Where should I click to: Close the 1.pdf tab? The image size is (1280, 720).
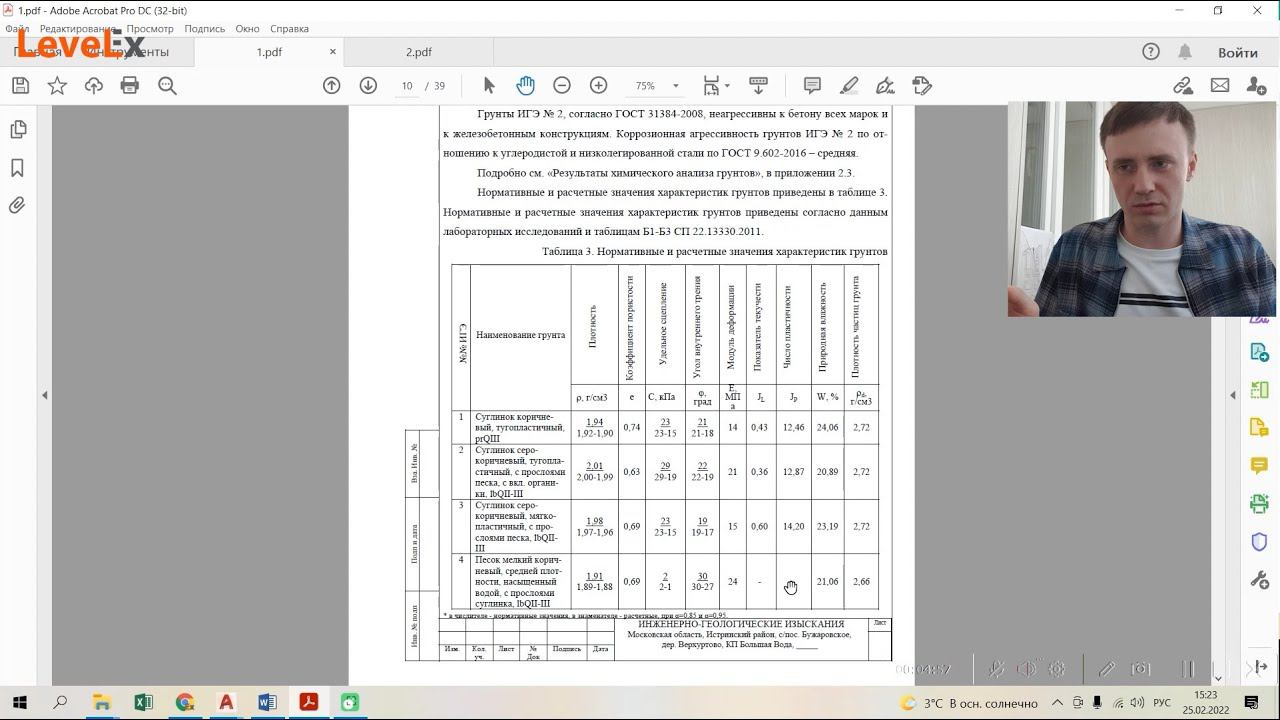coord(333,52)
